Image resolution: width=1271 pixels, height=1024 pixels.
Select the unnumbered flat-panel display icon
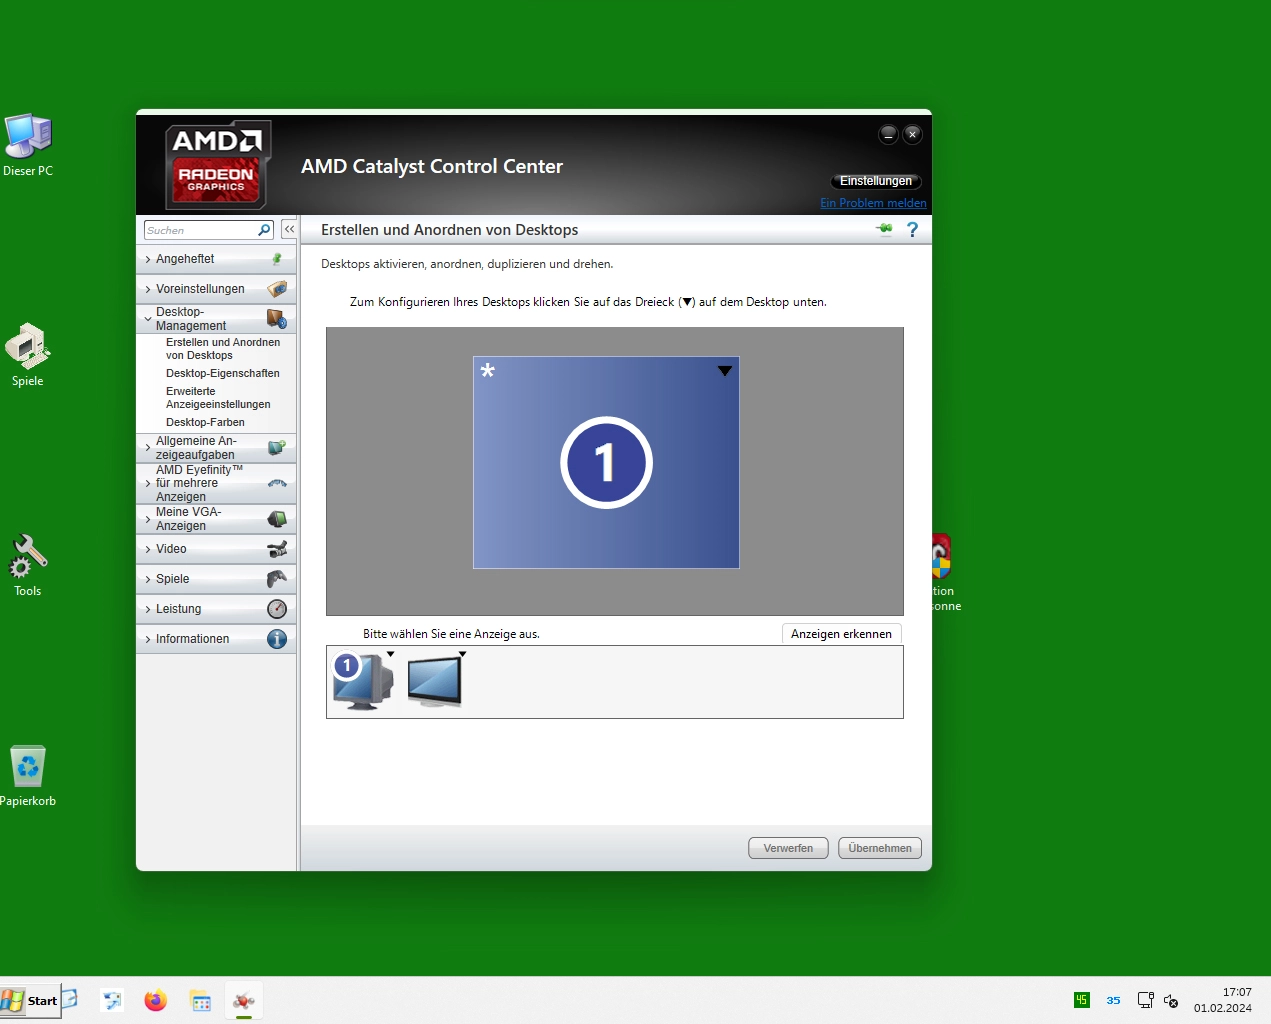(434, 682)
